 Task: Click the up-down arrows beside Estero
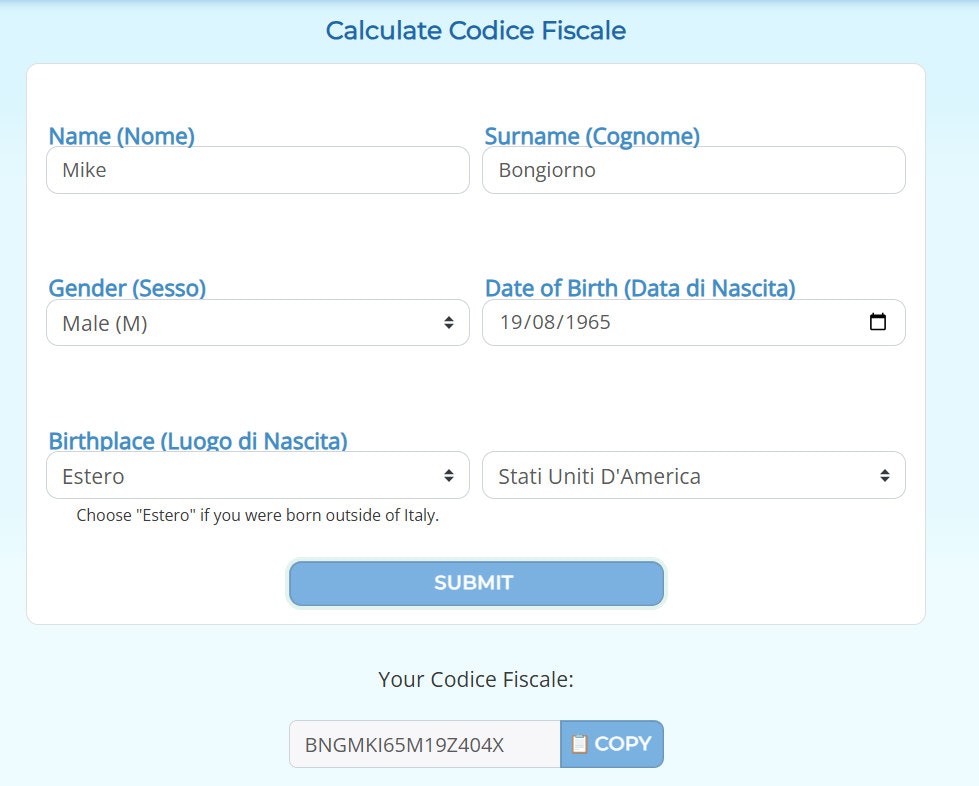tap(448, 475)
